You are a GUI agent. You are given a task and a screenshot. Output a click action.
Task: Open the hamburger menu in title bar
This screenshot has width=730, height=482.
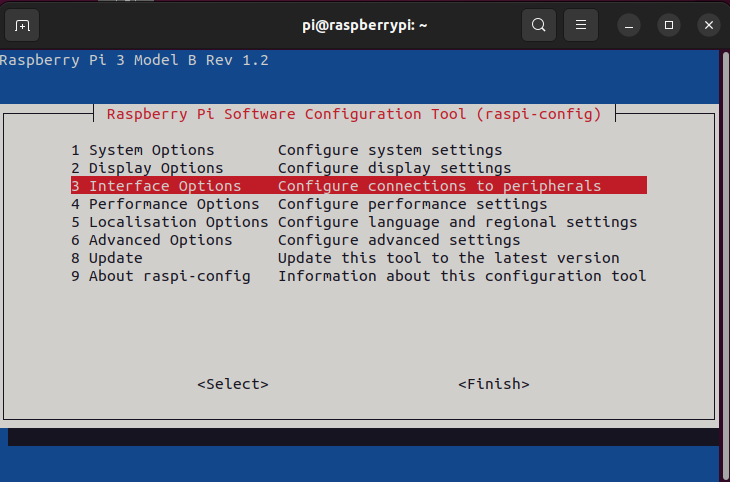coord(581,25)
